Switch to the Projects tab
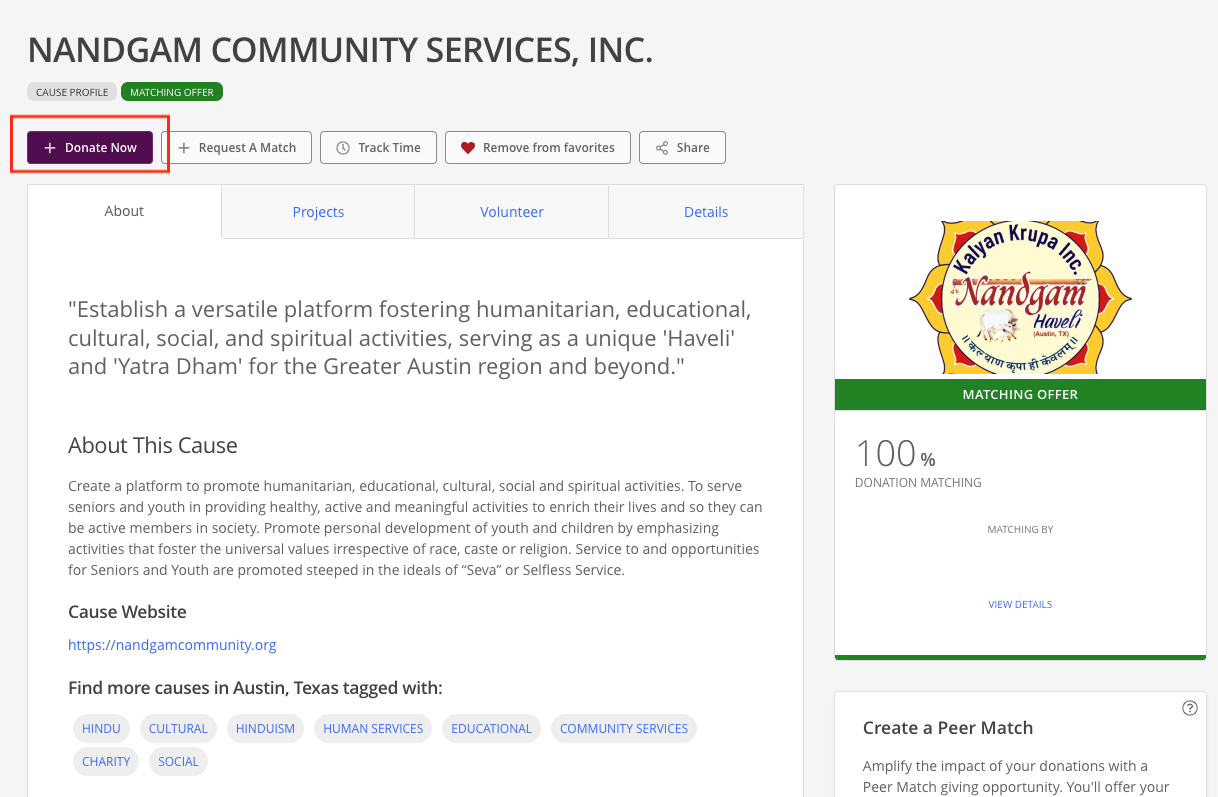Image resolution: width=1218 pixels, height=797 pixels. 318,212
